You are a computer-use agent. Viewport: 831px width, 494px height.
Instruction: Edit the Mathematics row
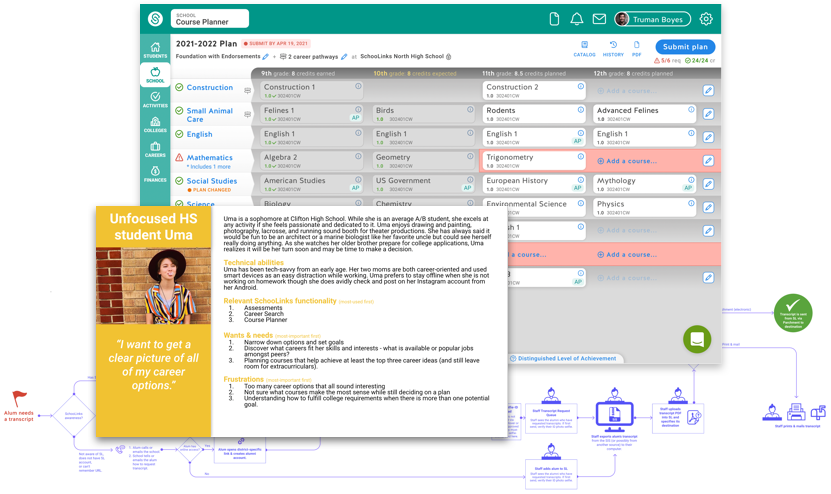pyautogui.click(x=708, y=161)
